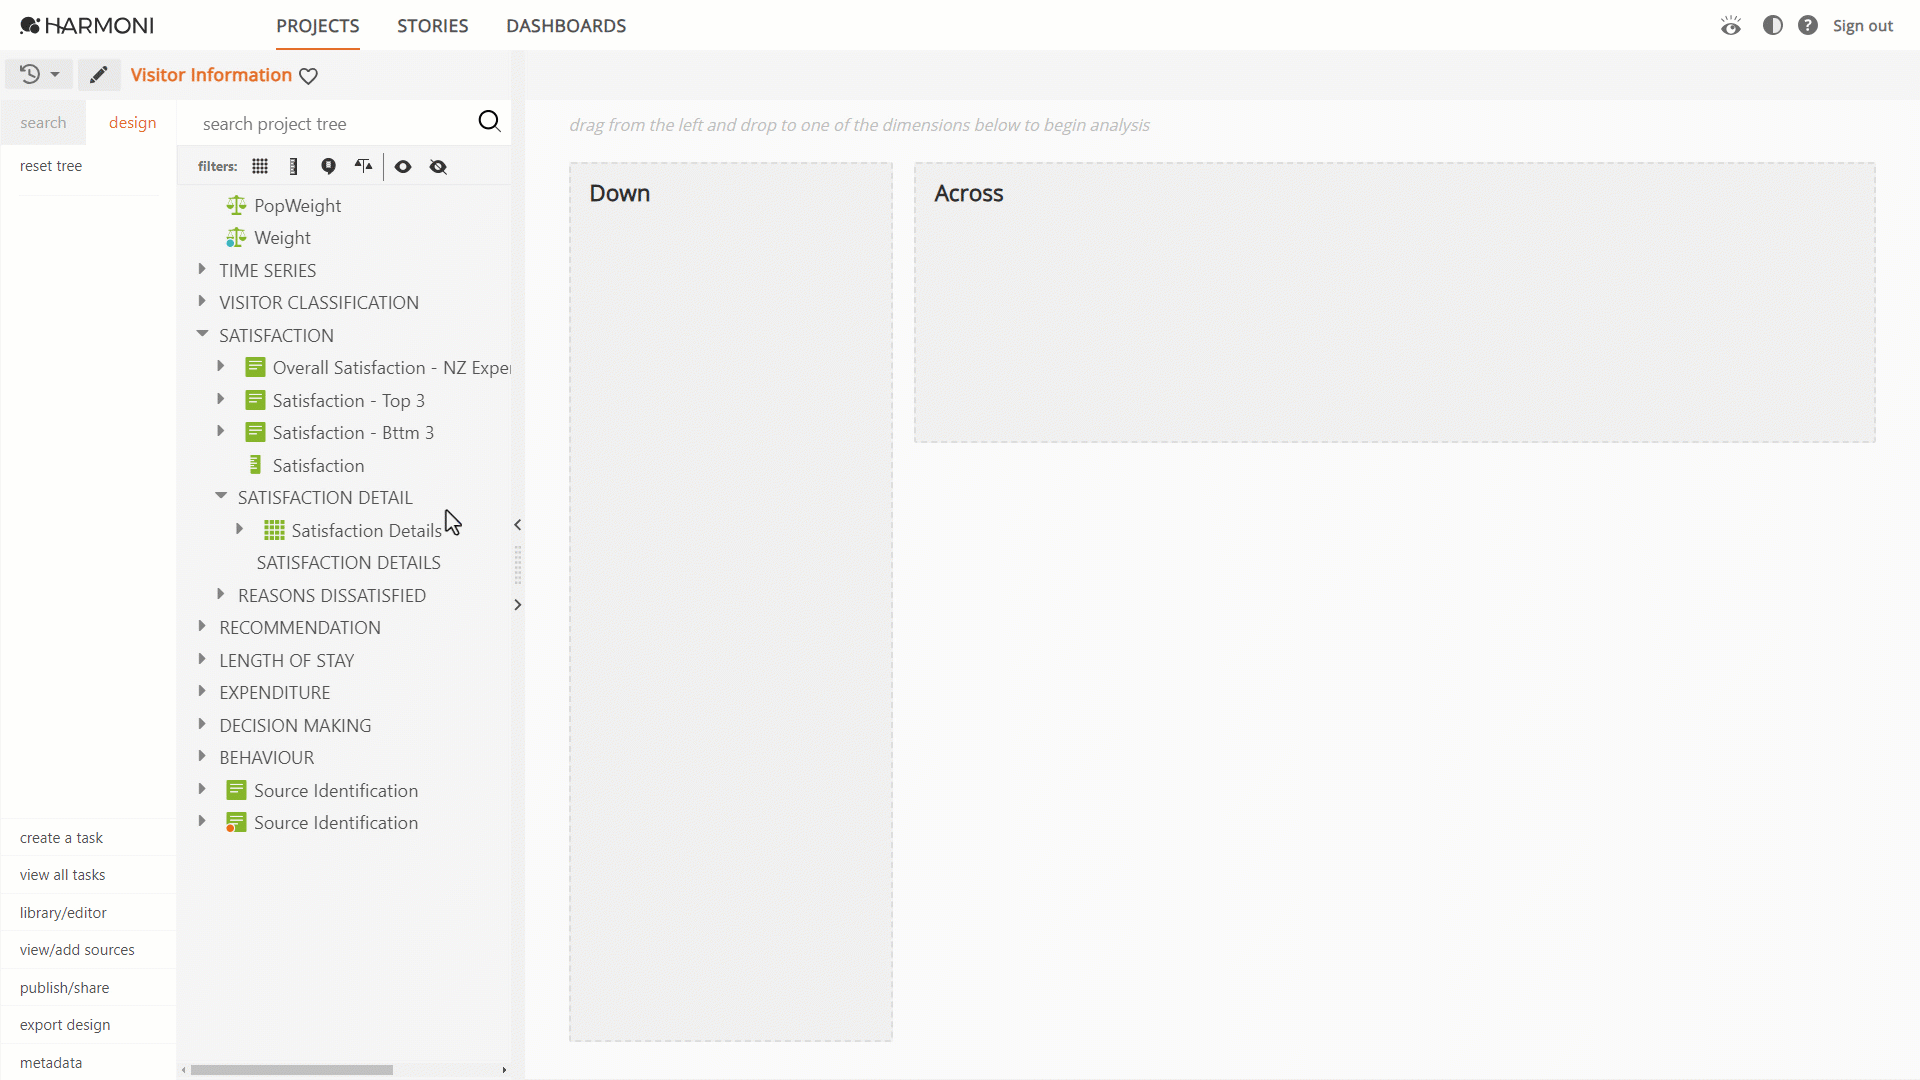
Task: Click view all tasks
Action: (62, 875)
